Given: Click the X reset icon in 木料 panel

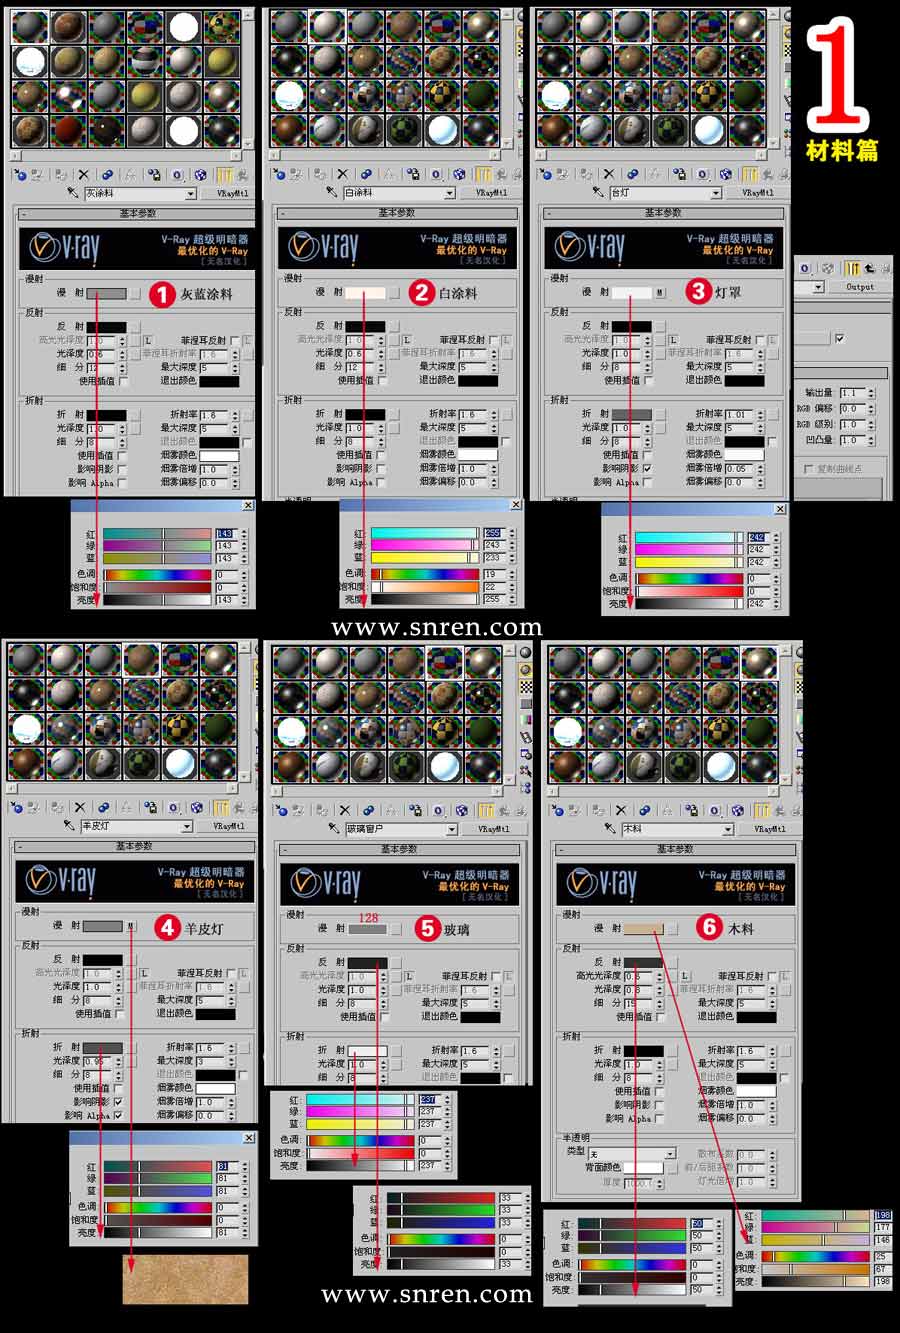Looking at the screenshot, I should coord(621,810).
